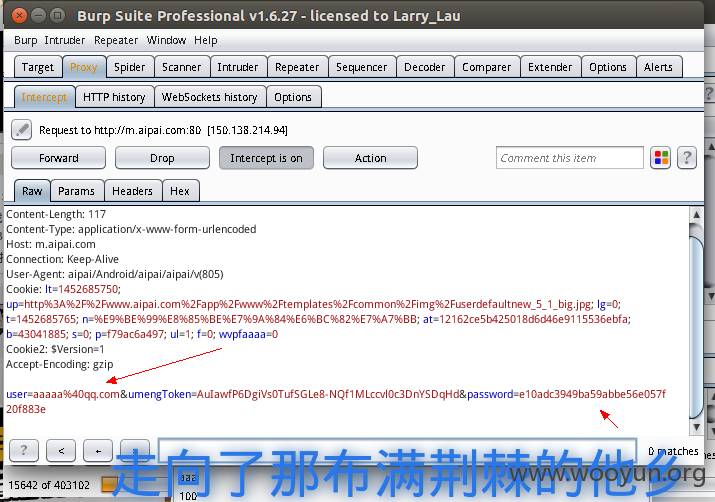715x502 pixels.
Task: Click the '+' search options button
Action: point(98,450)
